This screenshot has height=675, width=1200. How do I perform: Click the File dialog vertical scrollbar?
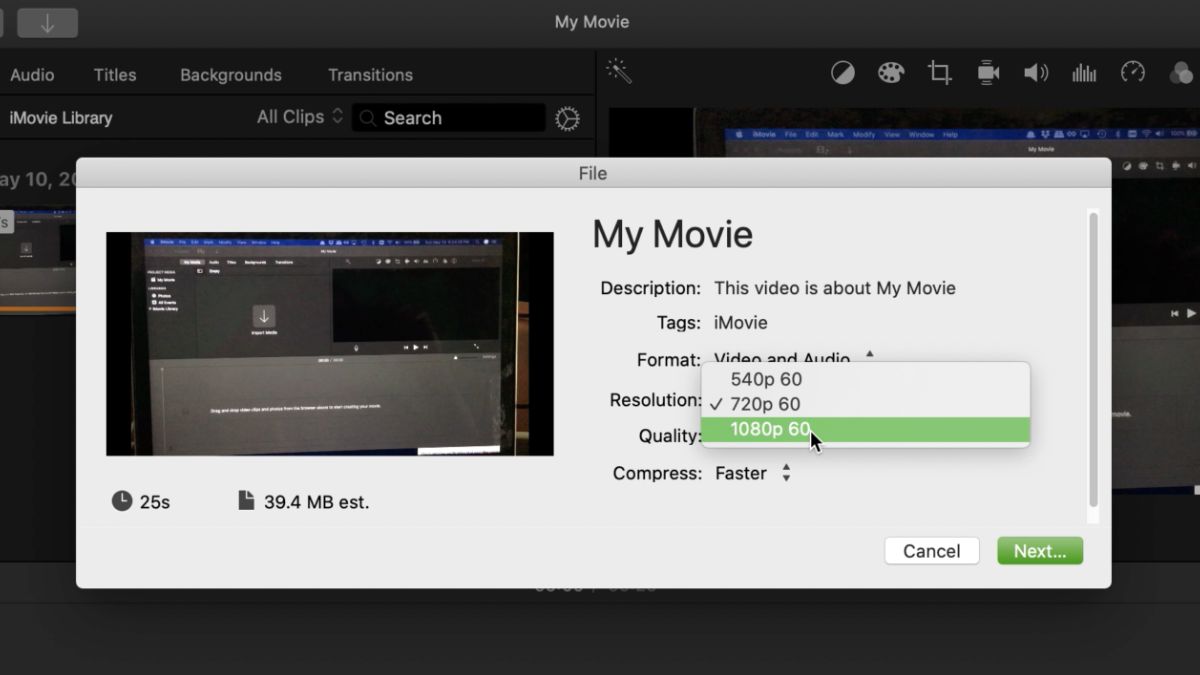point(1093,360)
